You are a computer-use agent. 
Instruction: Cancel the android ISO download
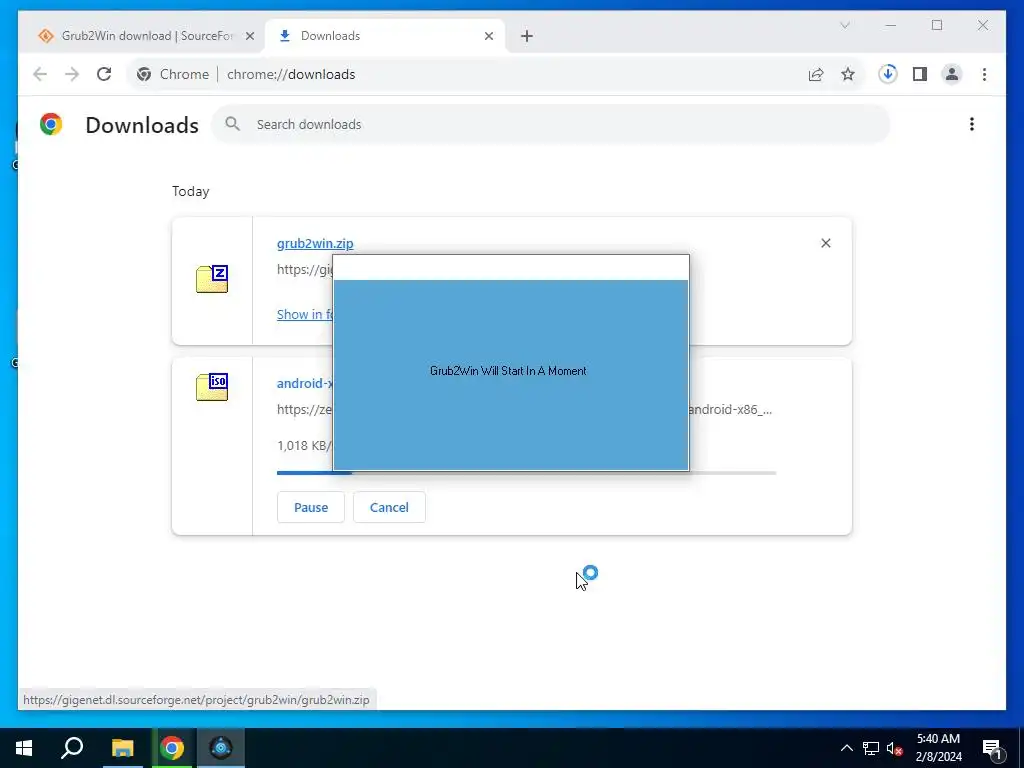point(389,507)
